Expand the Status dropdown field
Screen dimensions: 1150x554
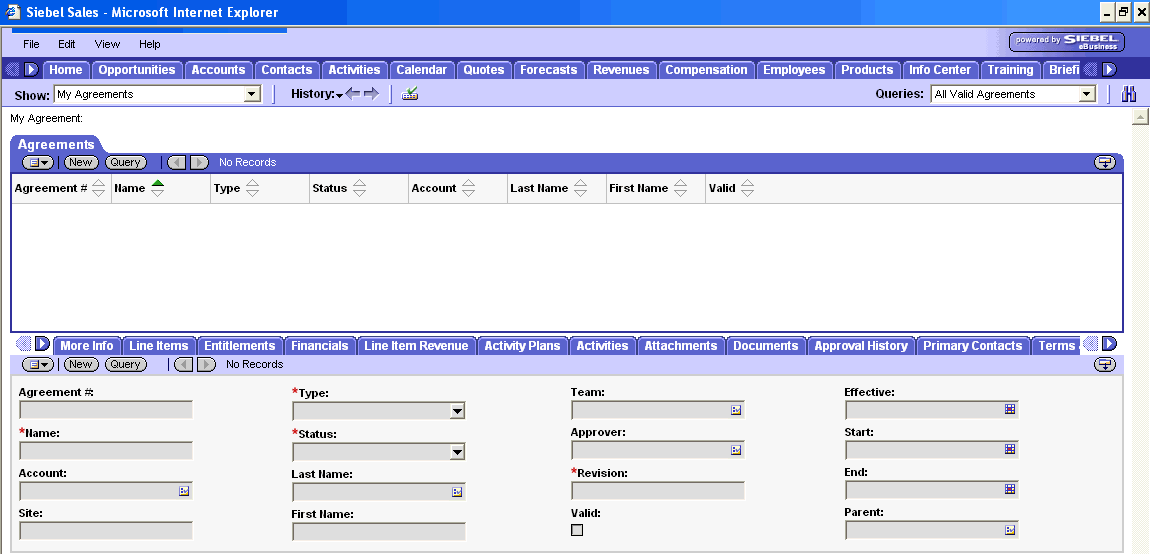tap(457, 452)
